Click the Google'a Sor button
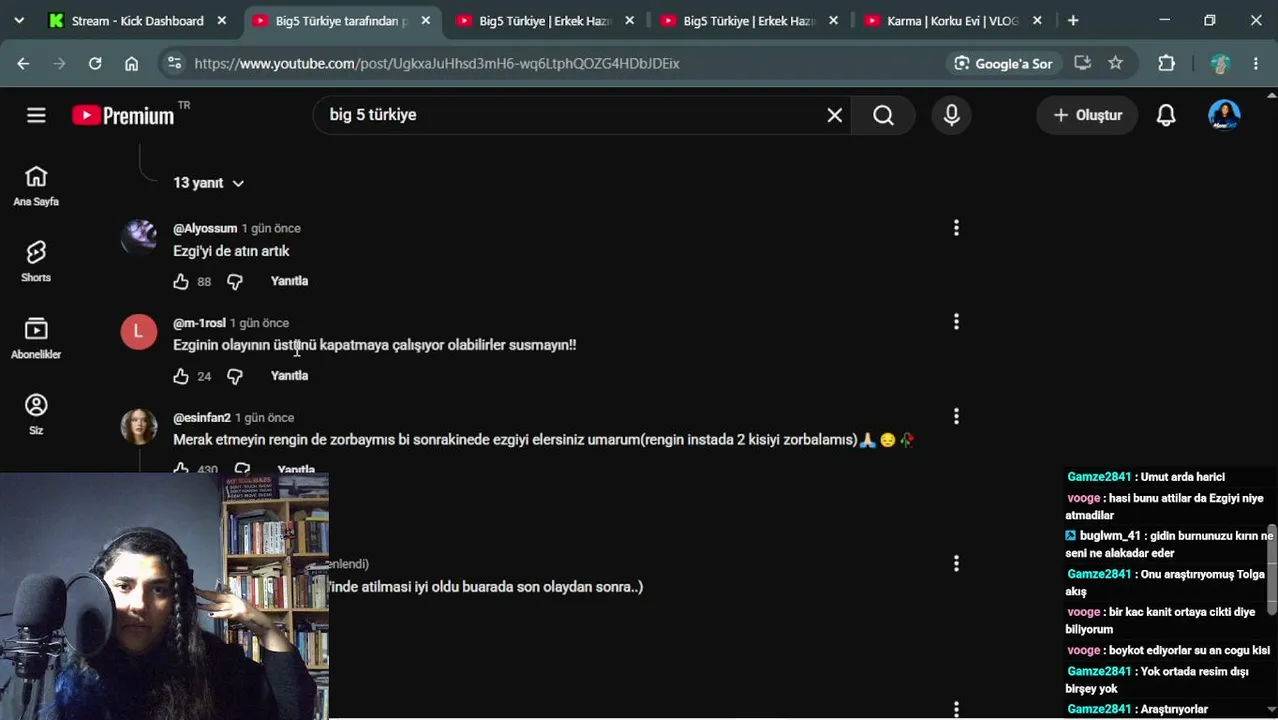 tap(1003, 63)
